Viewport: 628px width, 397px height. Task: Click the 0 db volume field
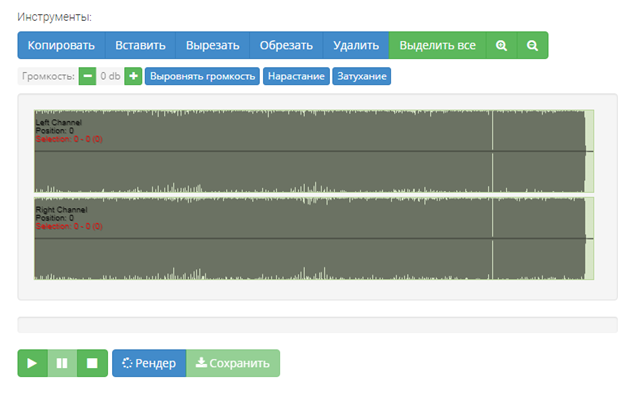click(110, 76)
